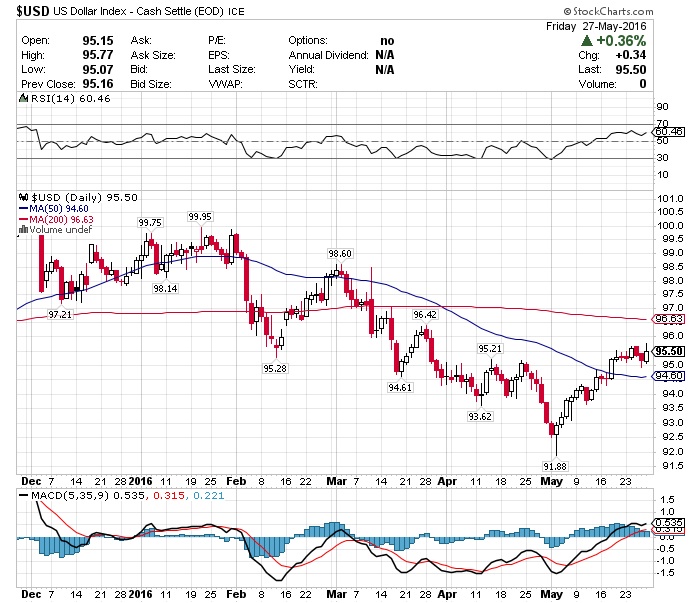This screenshot has width=700, height=603.
Task: Click the 98.60 March peak label
Action: point(340,254)
